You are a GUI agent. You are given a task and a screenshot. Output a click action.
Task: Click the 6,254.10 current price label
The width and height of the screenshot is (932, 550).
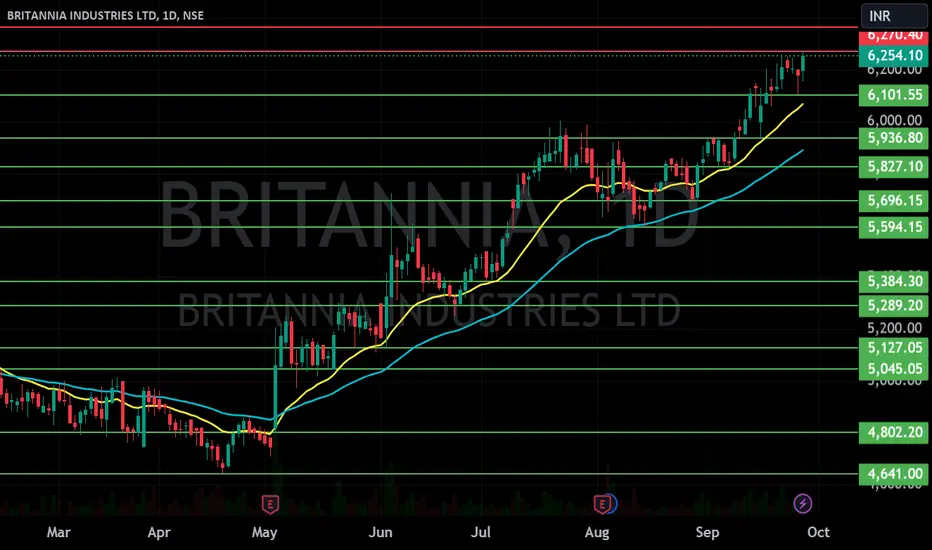(x=893, y=56)
